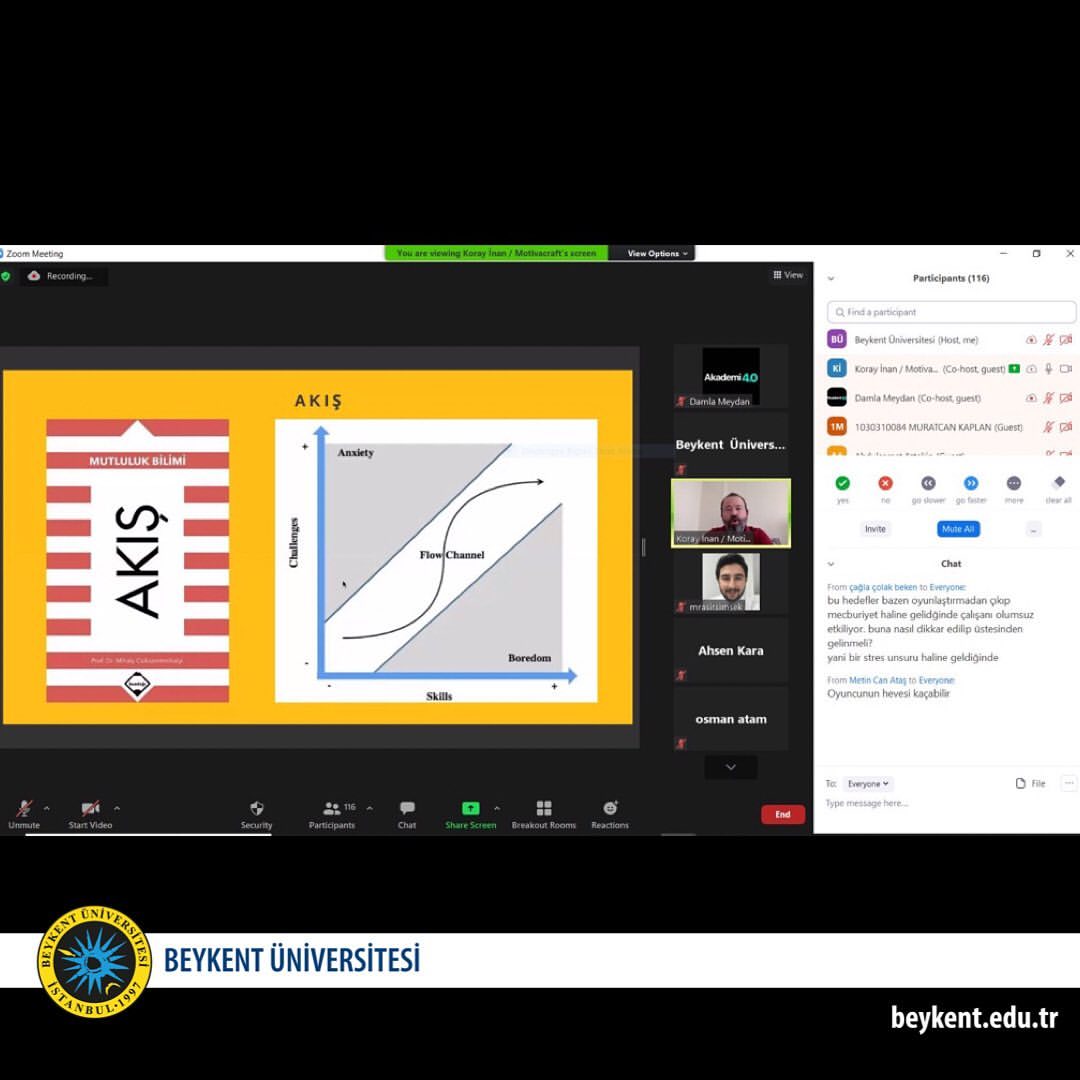
Task: Show more video tiles with down chevron
Action: click(x=731, y=767)
